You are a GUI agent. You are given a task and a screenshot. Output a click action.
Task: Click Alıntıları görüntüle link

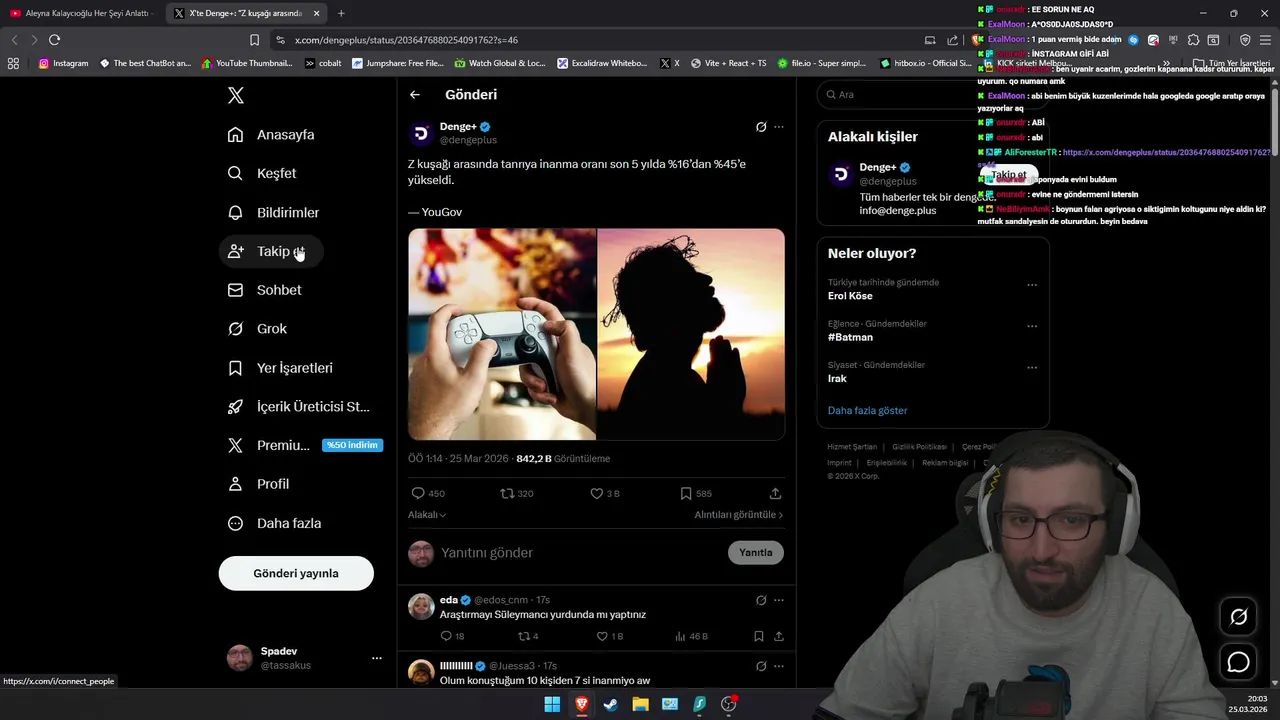pyautogui.click(x=739, y=515)
